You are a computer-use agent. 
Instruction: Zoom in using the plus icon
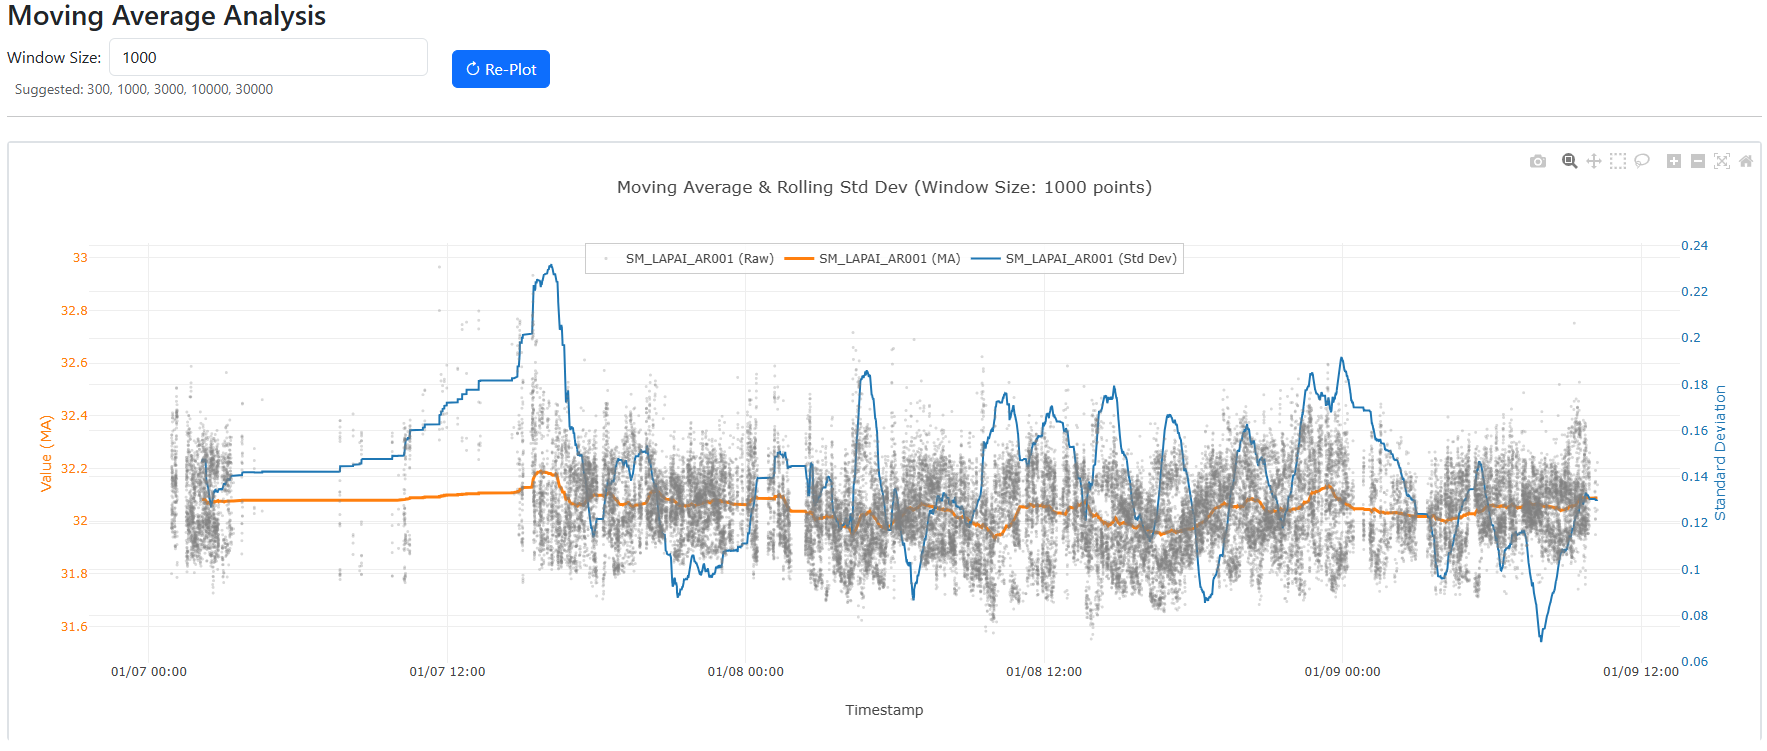pyautogui.click(x=1674, y=161)
